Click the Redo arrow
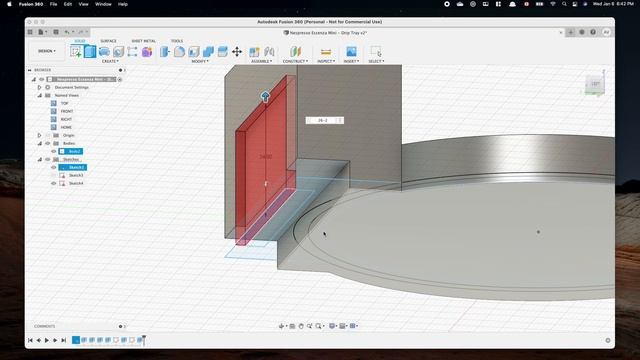 pyautogui.click(x=80, y=32)
